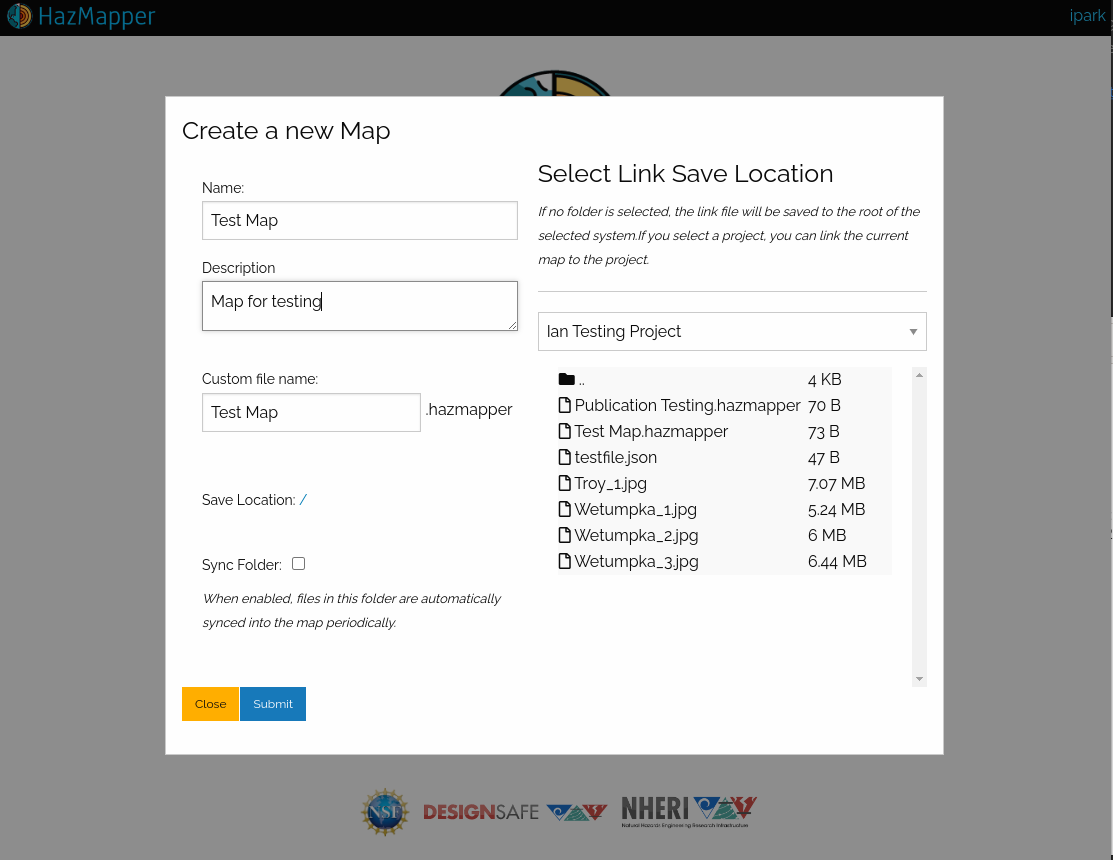Image resolution: width=1113 pixels, height=860 pixels.
Task: Select the Wetumpka_1.jpg file icon
Action: pos(565,509)
